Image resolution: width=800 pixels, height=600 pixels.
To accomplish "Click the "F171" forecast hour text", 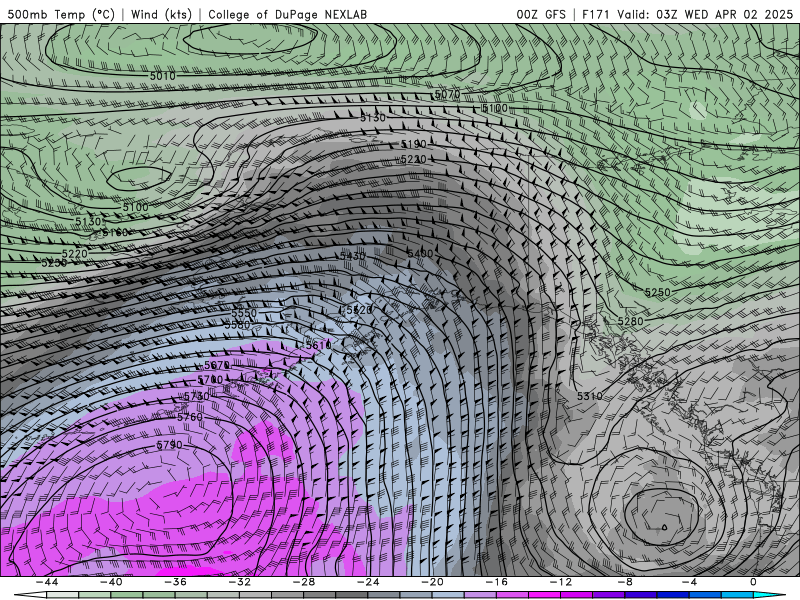I will tap(596, 14).
